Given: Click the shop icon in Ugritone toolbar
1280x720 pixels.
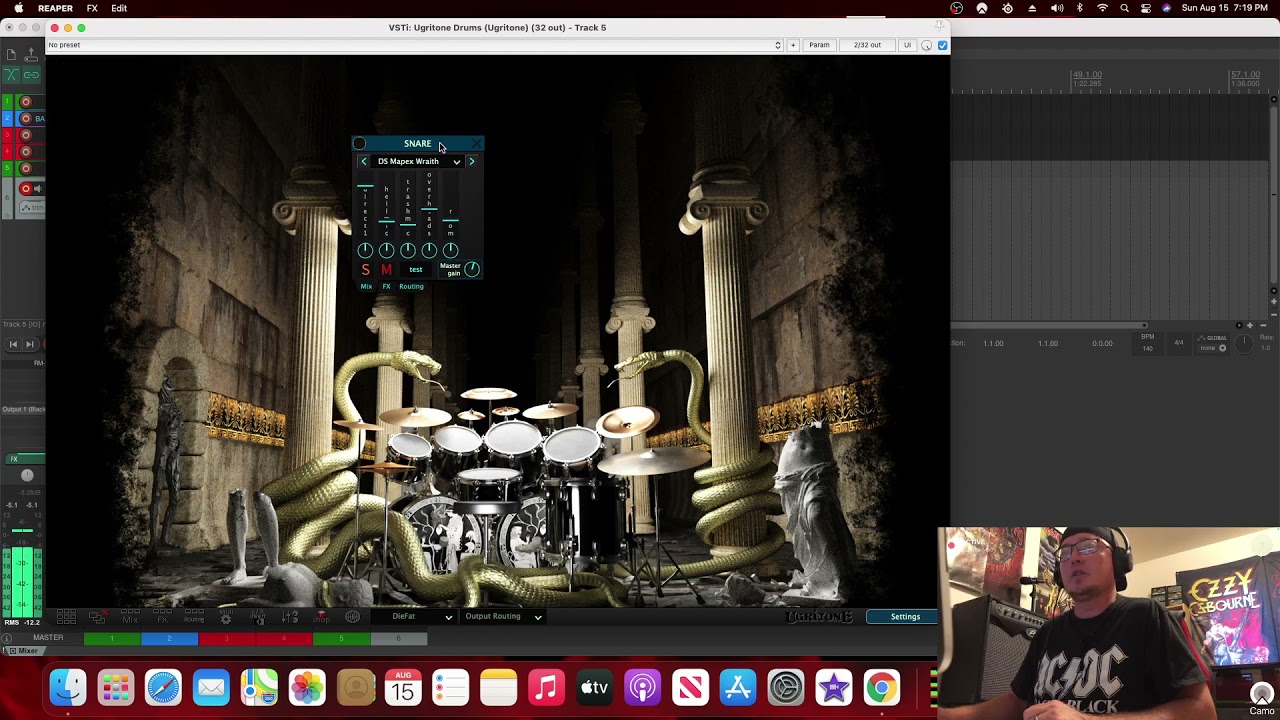Looking at the screenshot, I should click(321, 617).
